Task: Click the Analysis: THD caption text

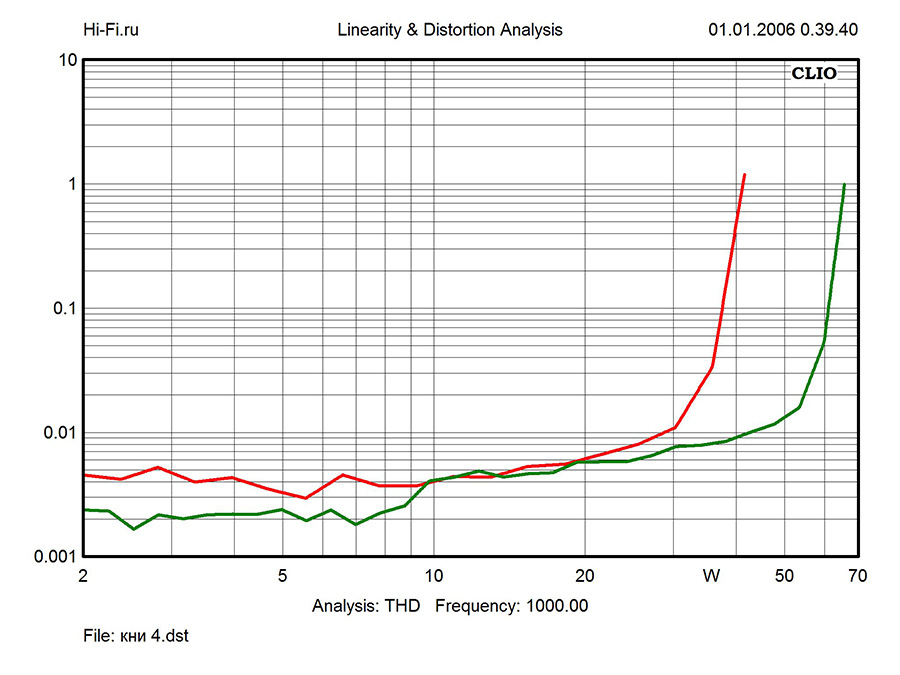Action: 366,606
